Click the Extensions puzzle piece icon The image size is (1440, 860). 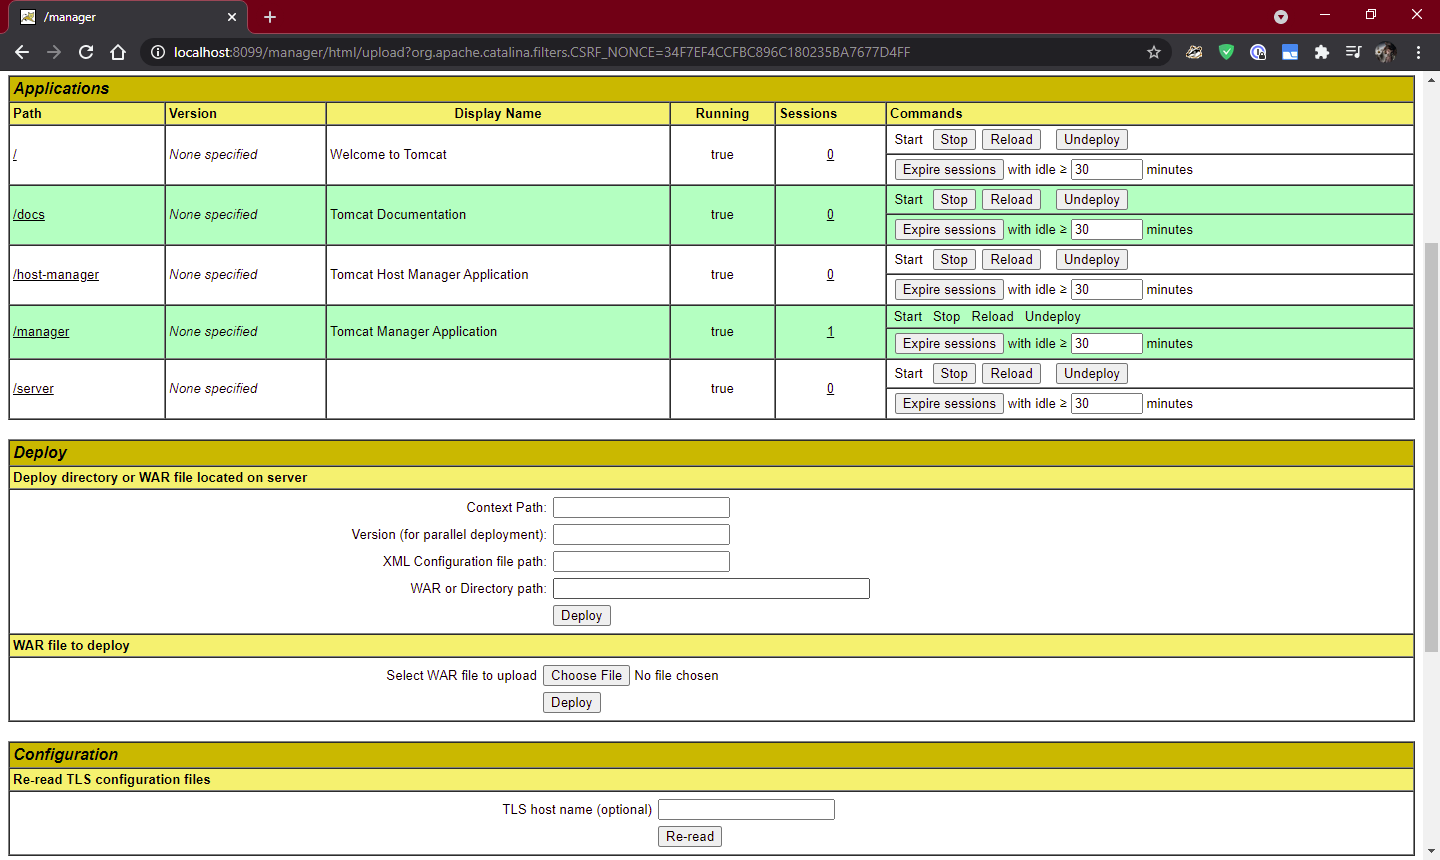[1322, 51]
